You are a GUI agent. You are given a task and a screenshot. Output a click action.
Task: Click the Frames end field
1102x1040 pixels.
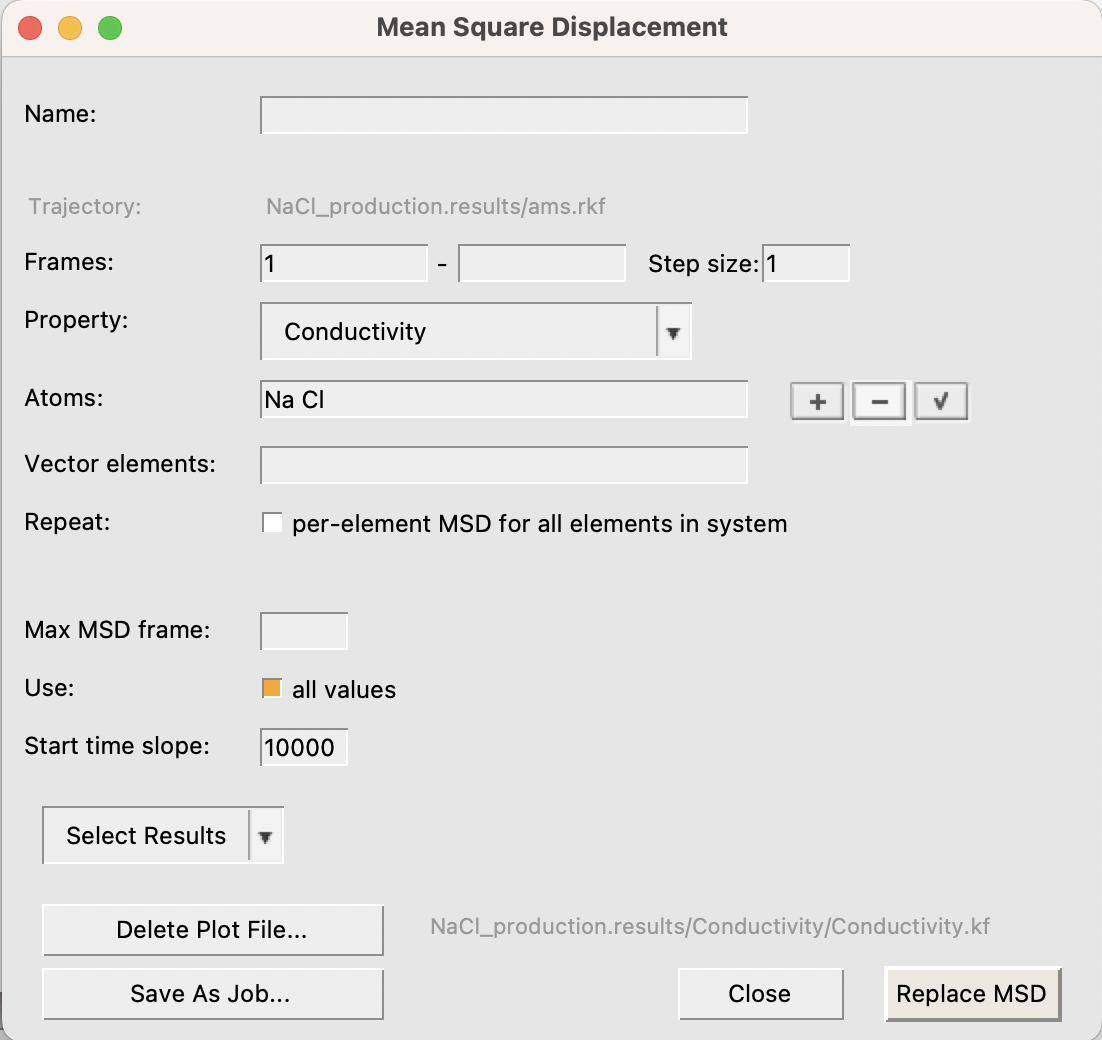[541, 264]
